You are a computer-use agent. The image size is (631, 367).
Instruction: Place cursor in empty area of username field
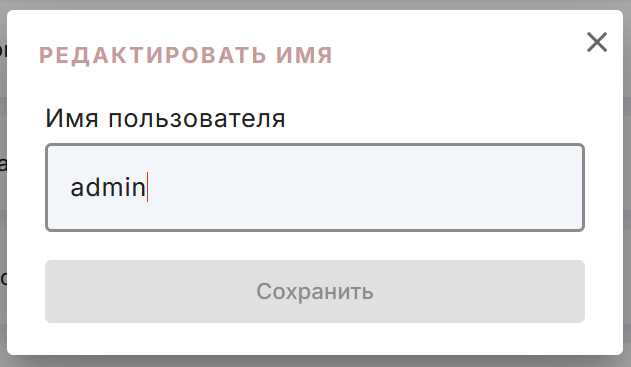coord(362,187)
